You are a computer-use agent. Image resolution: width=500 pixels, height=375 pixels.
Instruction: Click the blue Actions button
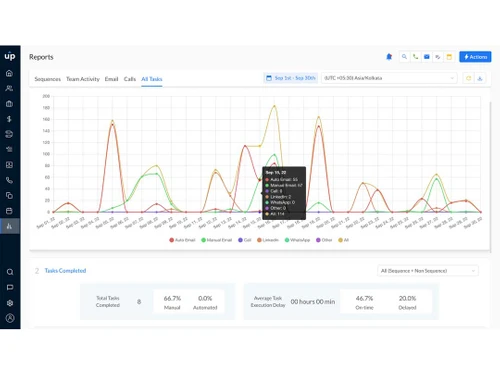(475, 57)
